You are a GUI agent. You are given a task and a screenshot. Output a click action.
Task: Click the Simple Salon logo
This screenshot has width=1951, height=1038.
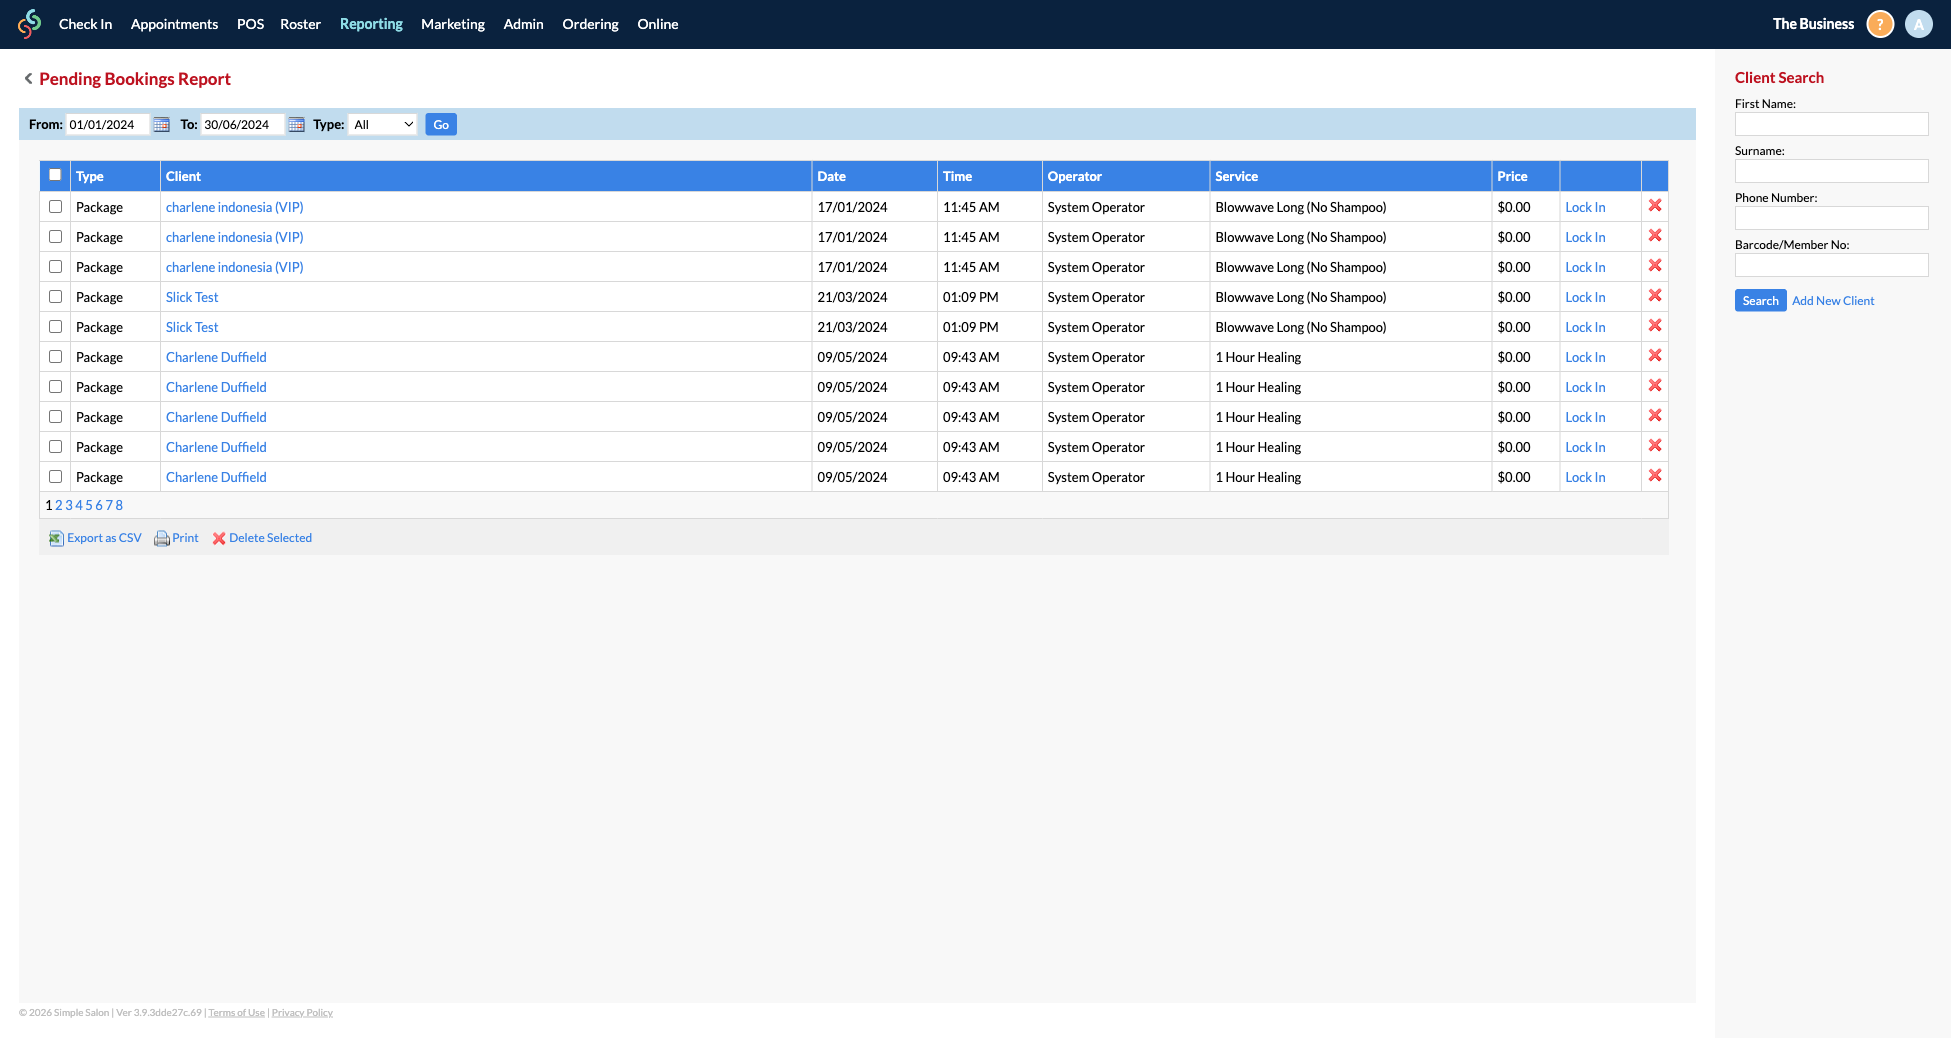[29, 23]
